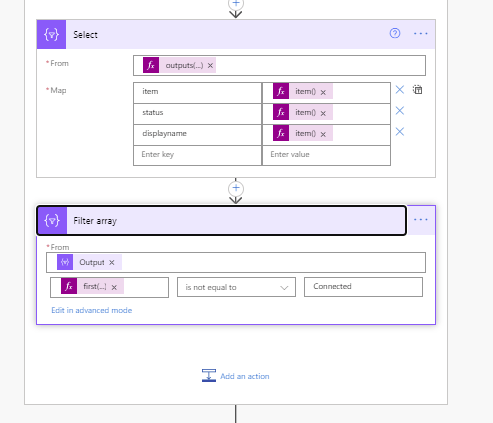
Task: Click the fx icon in the 'item' row
Action: 281,91
